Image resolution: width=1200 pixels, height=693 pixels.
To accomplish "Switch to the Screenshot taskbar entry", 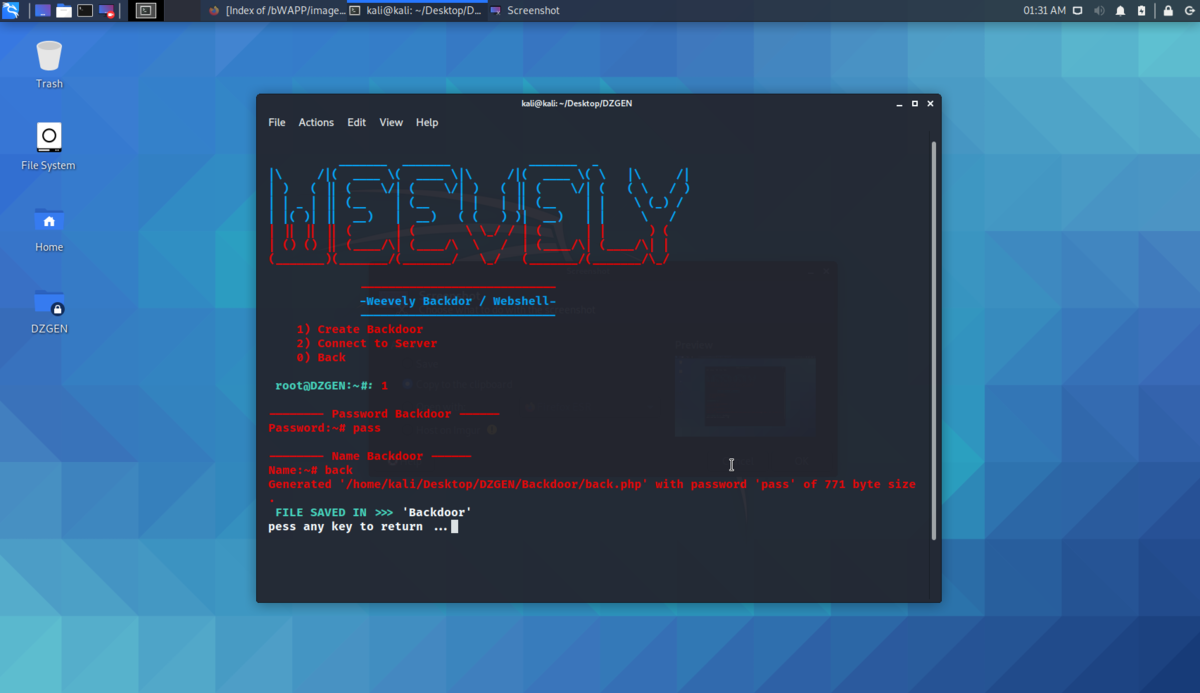I will coord(525,10).
